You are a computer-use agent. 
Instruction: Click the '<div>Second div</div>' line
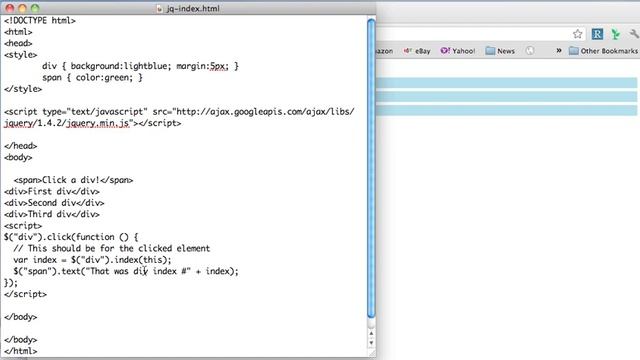tap(54, 203)
